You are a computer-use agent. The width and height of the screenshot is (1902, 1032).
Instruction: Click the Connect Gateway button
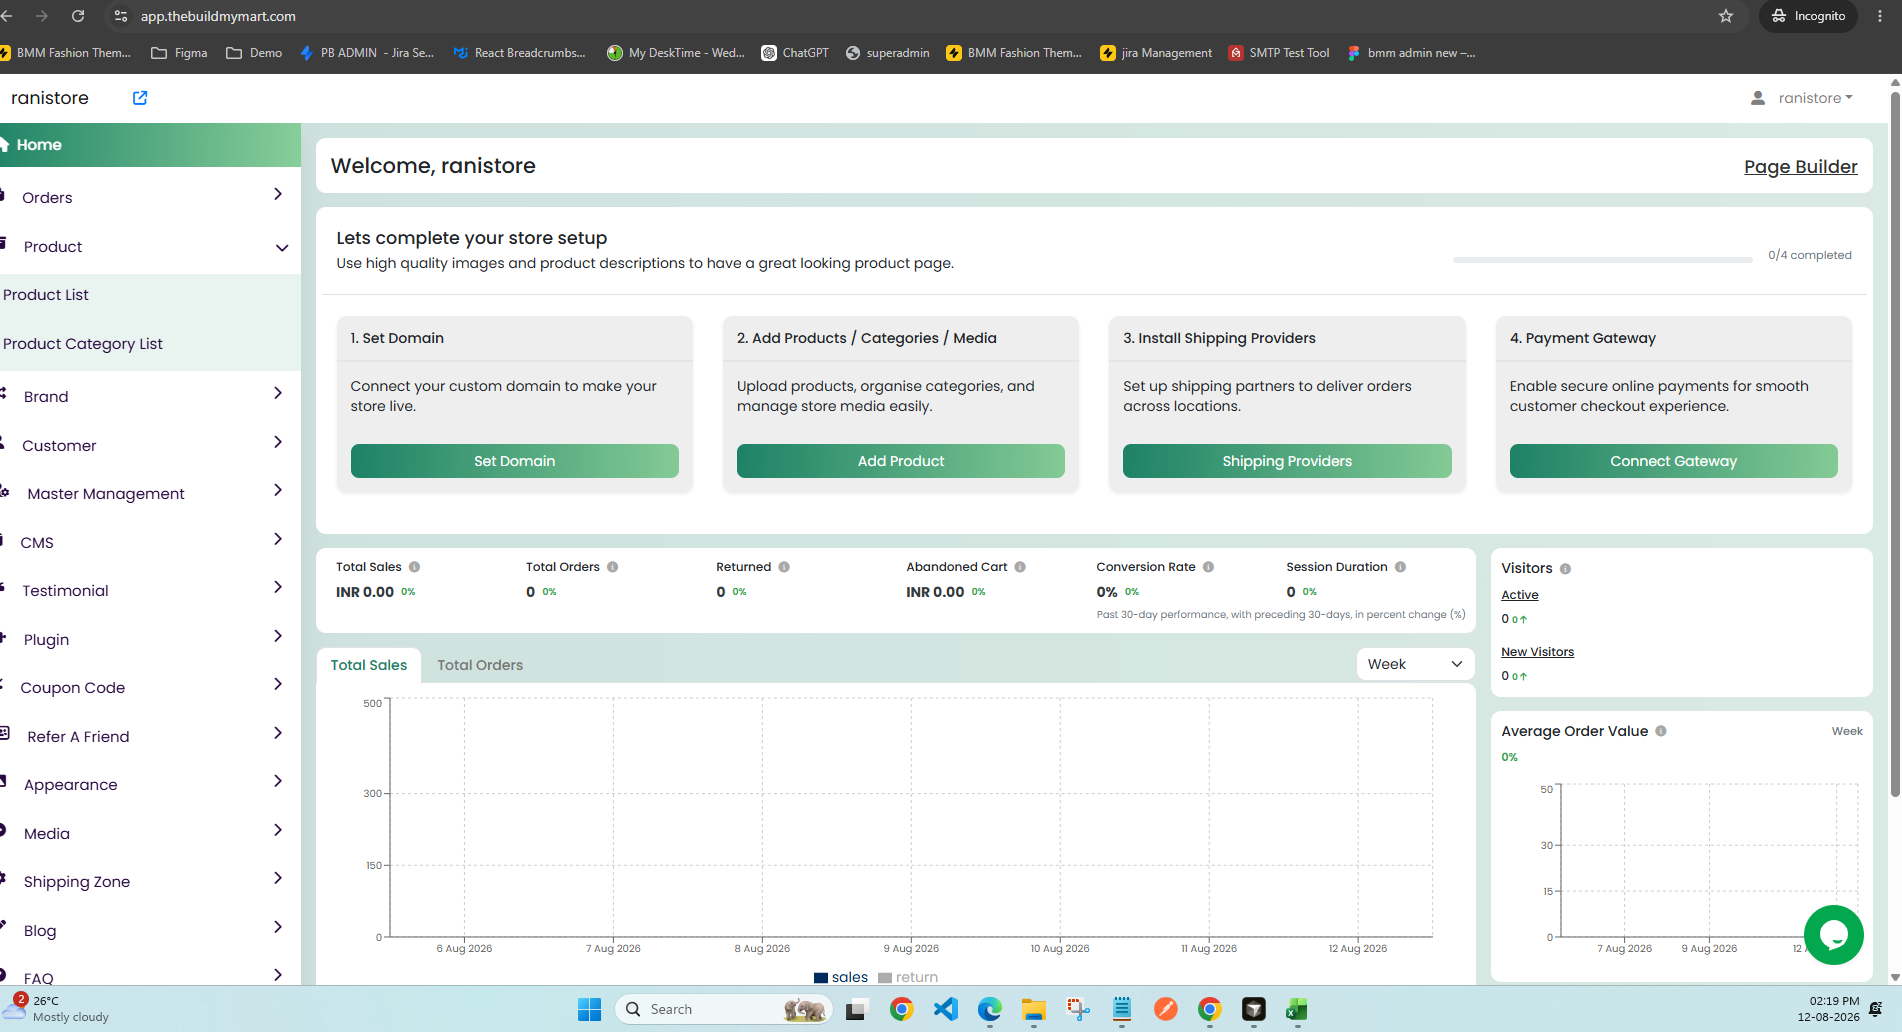pyautogui.click(x=1673, y=461)
